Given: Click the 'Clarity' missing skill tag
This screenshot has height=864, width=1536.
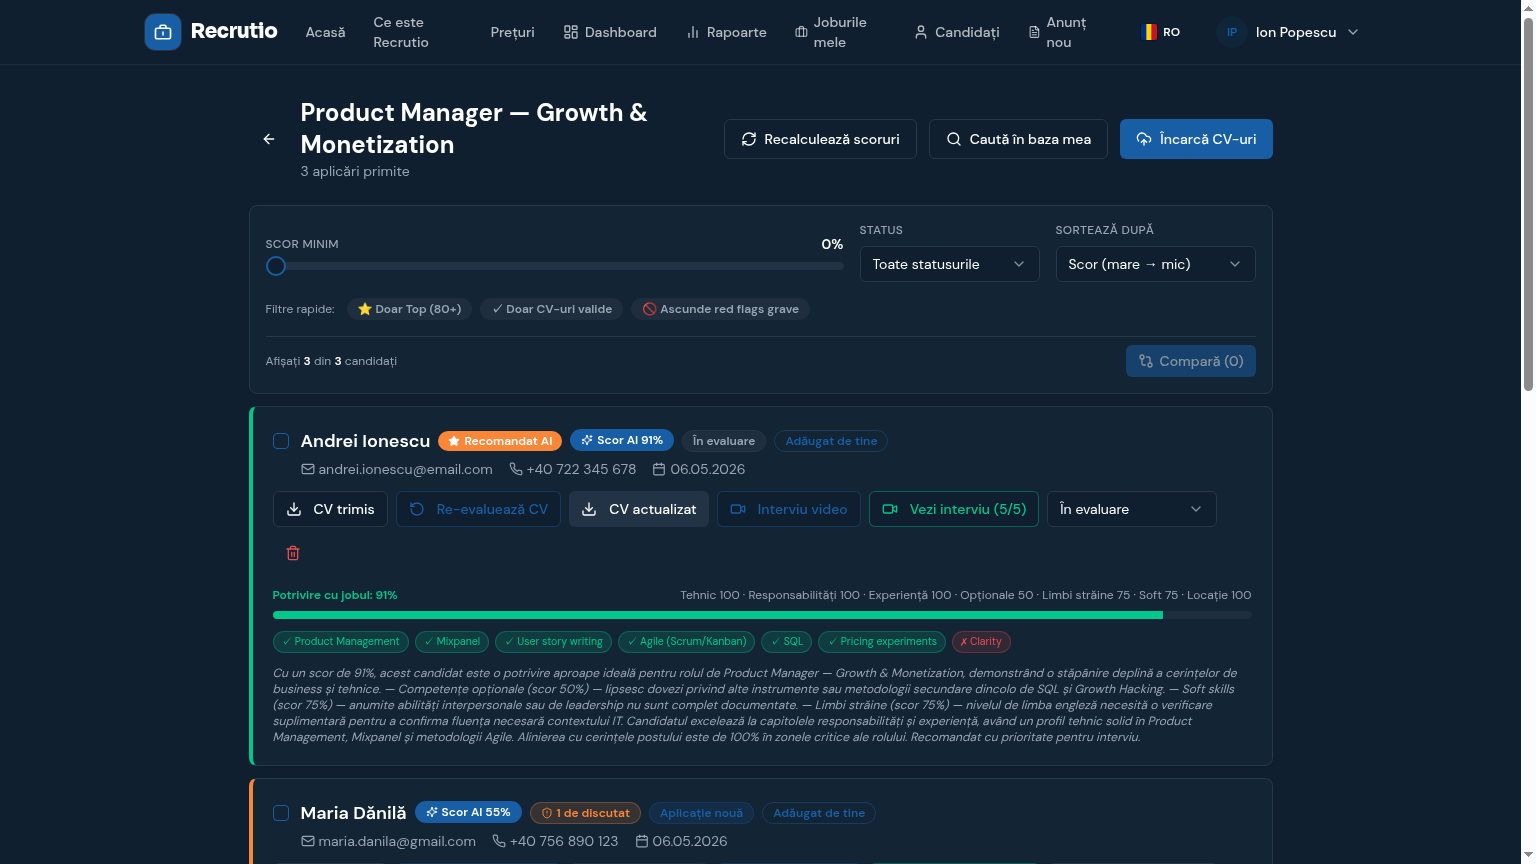Looking at the screenshot, I should coord(981,642).
